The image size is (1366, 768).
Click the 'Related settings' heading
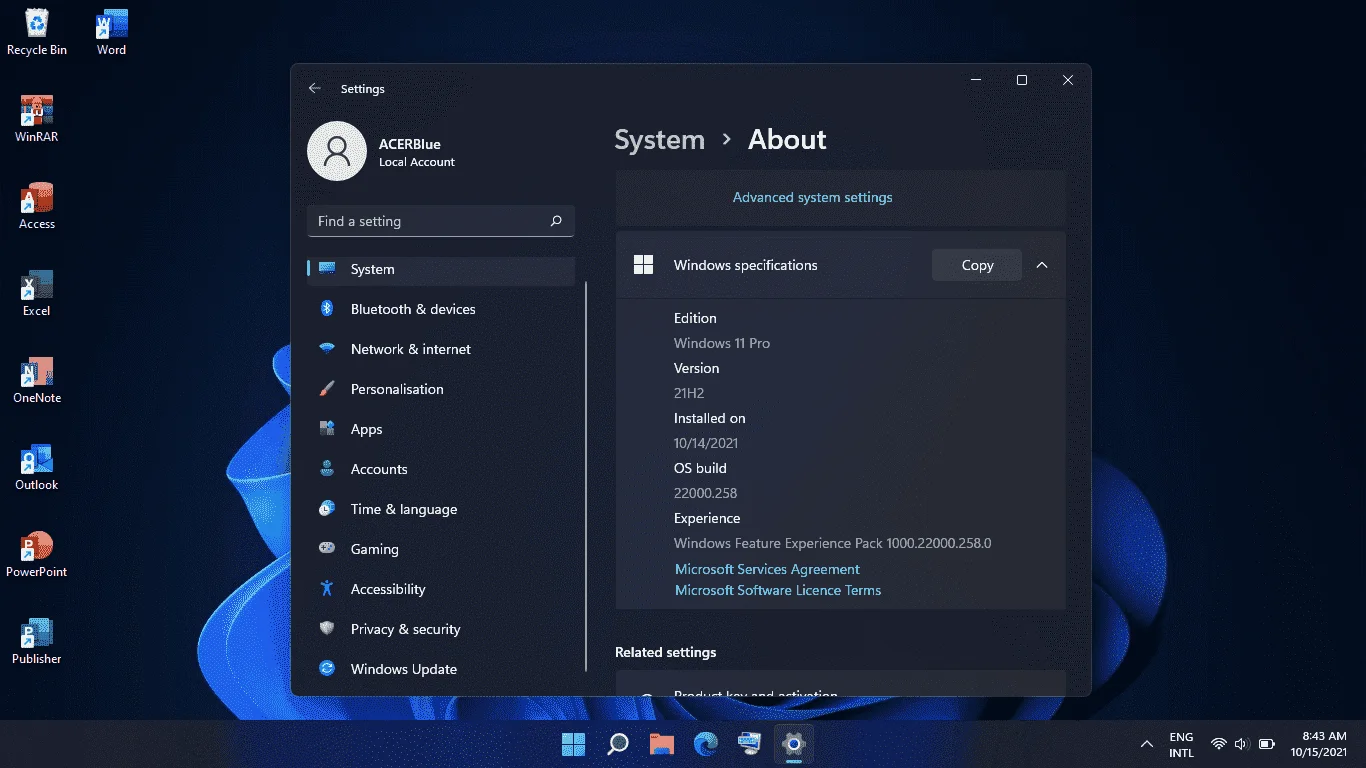point(666,652)
